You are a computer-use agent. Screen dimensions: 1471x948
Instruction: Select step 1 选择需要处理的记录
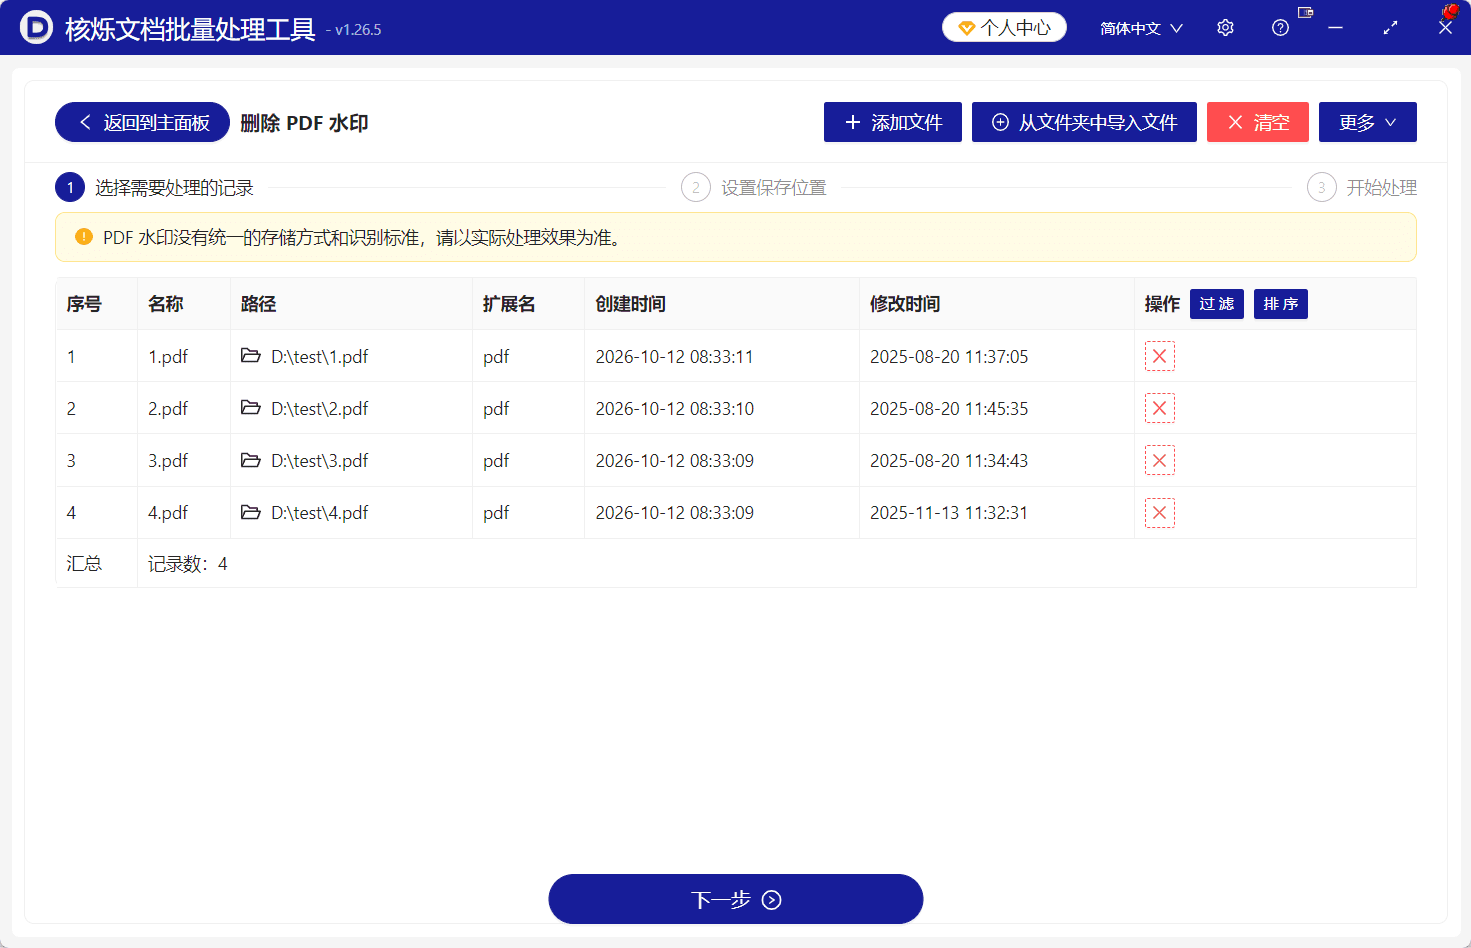click(x=155, y=187)
